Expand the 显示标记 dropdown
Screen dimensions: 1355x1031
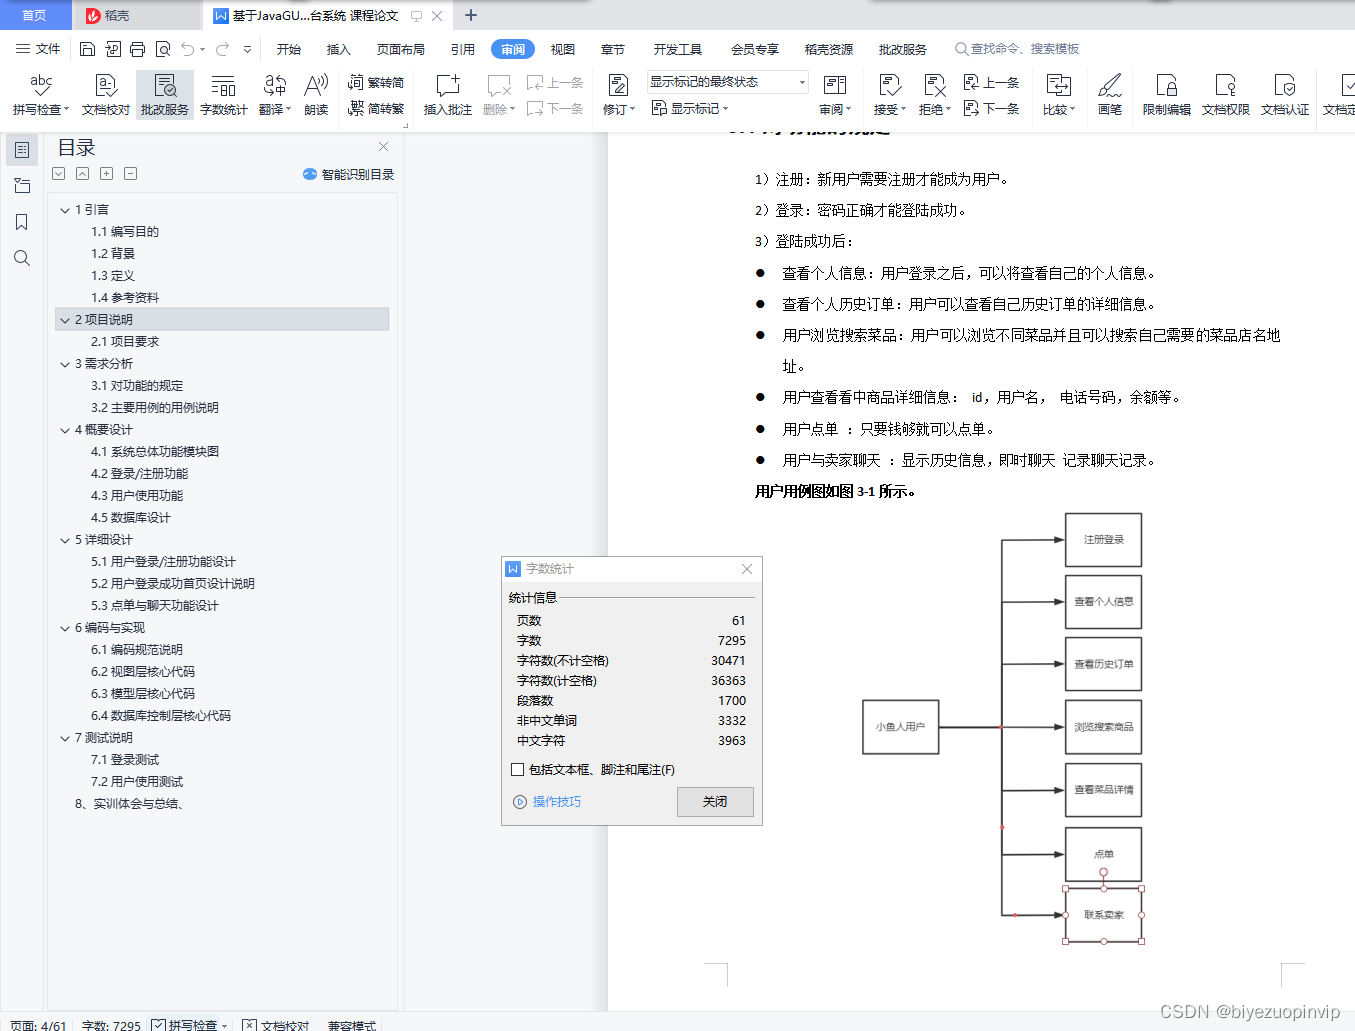pyautogui.click(x=690, y=108)
